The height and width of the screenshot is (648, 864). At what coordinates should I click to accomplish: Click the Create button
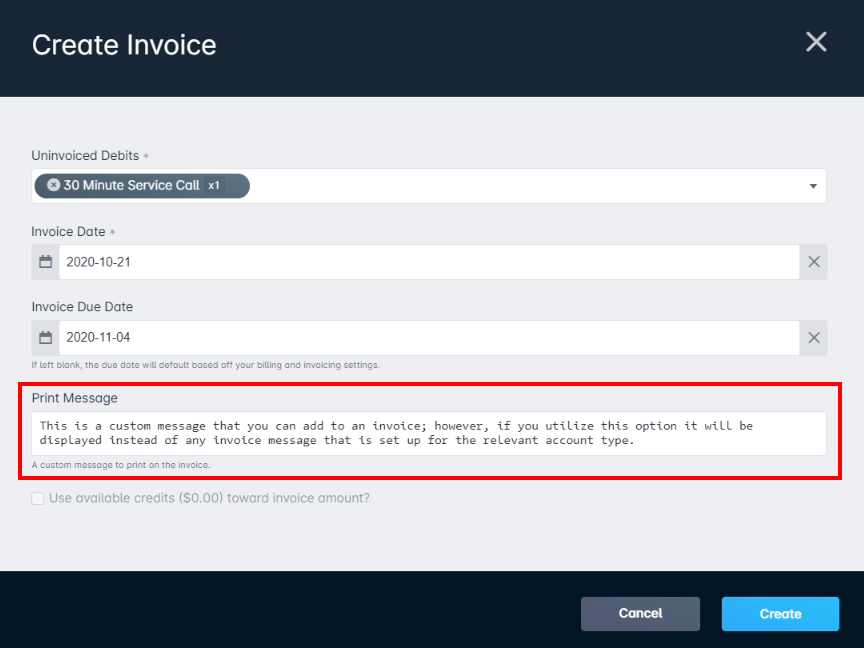(x=780, y=614)
